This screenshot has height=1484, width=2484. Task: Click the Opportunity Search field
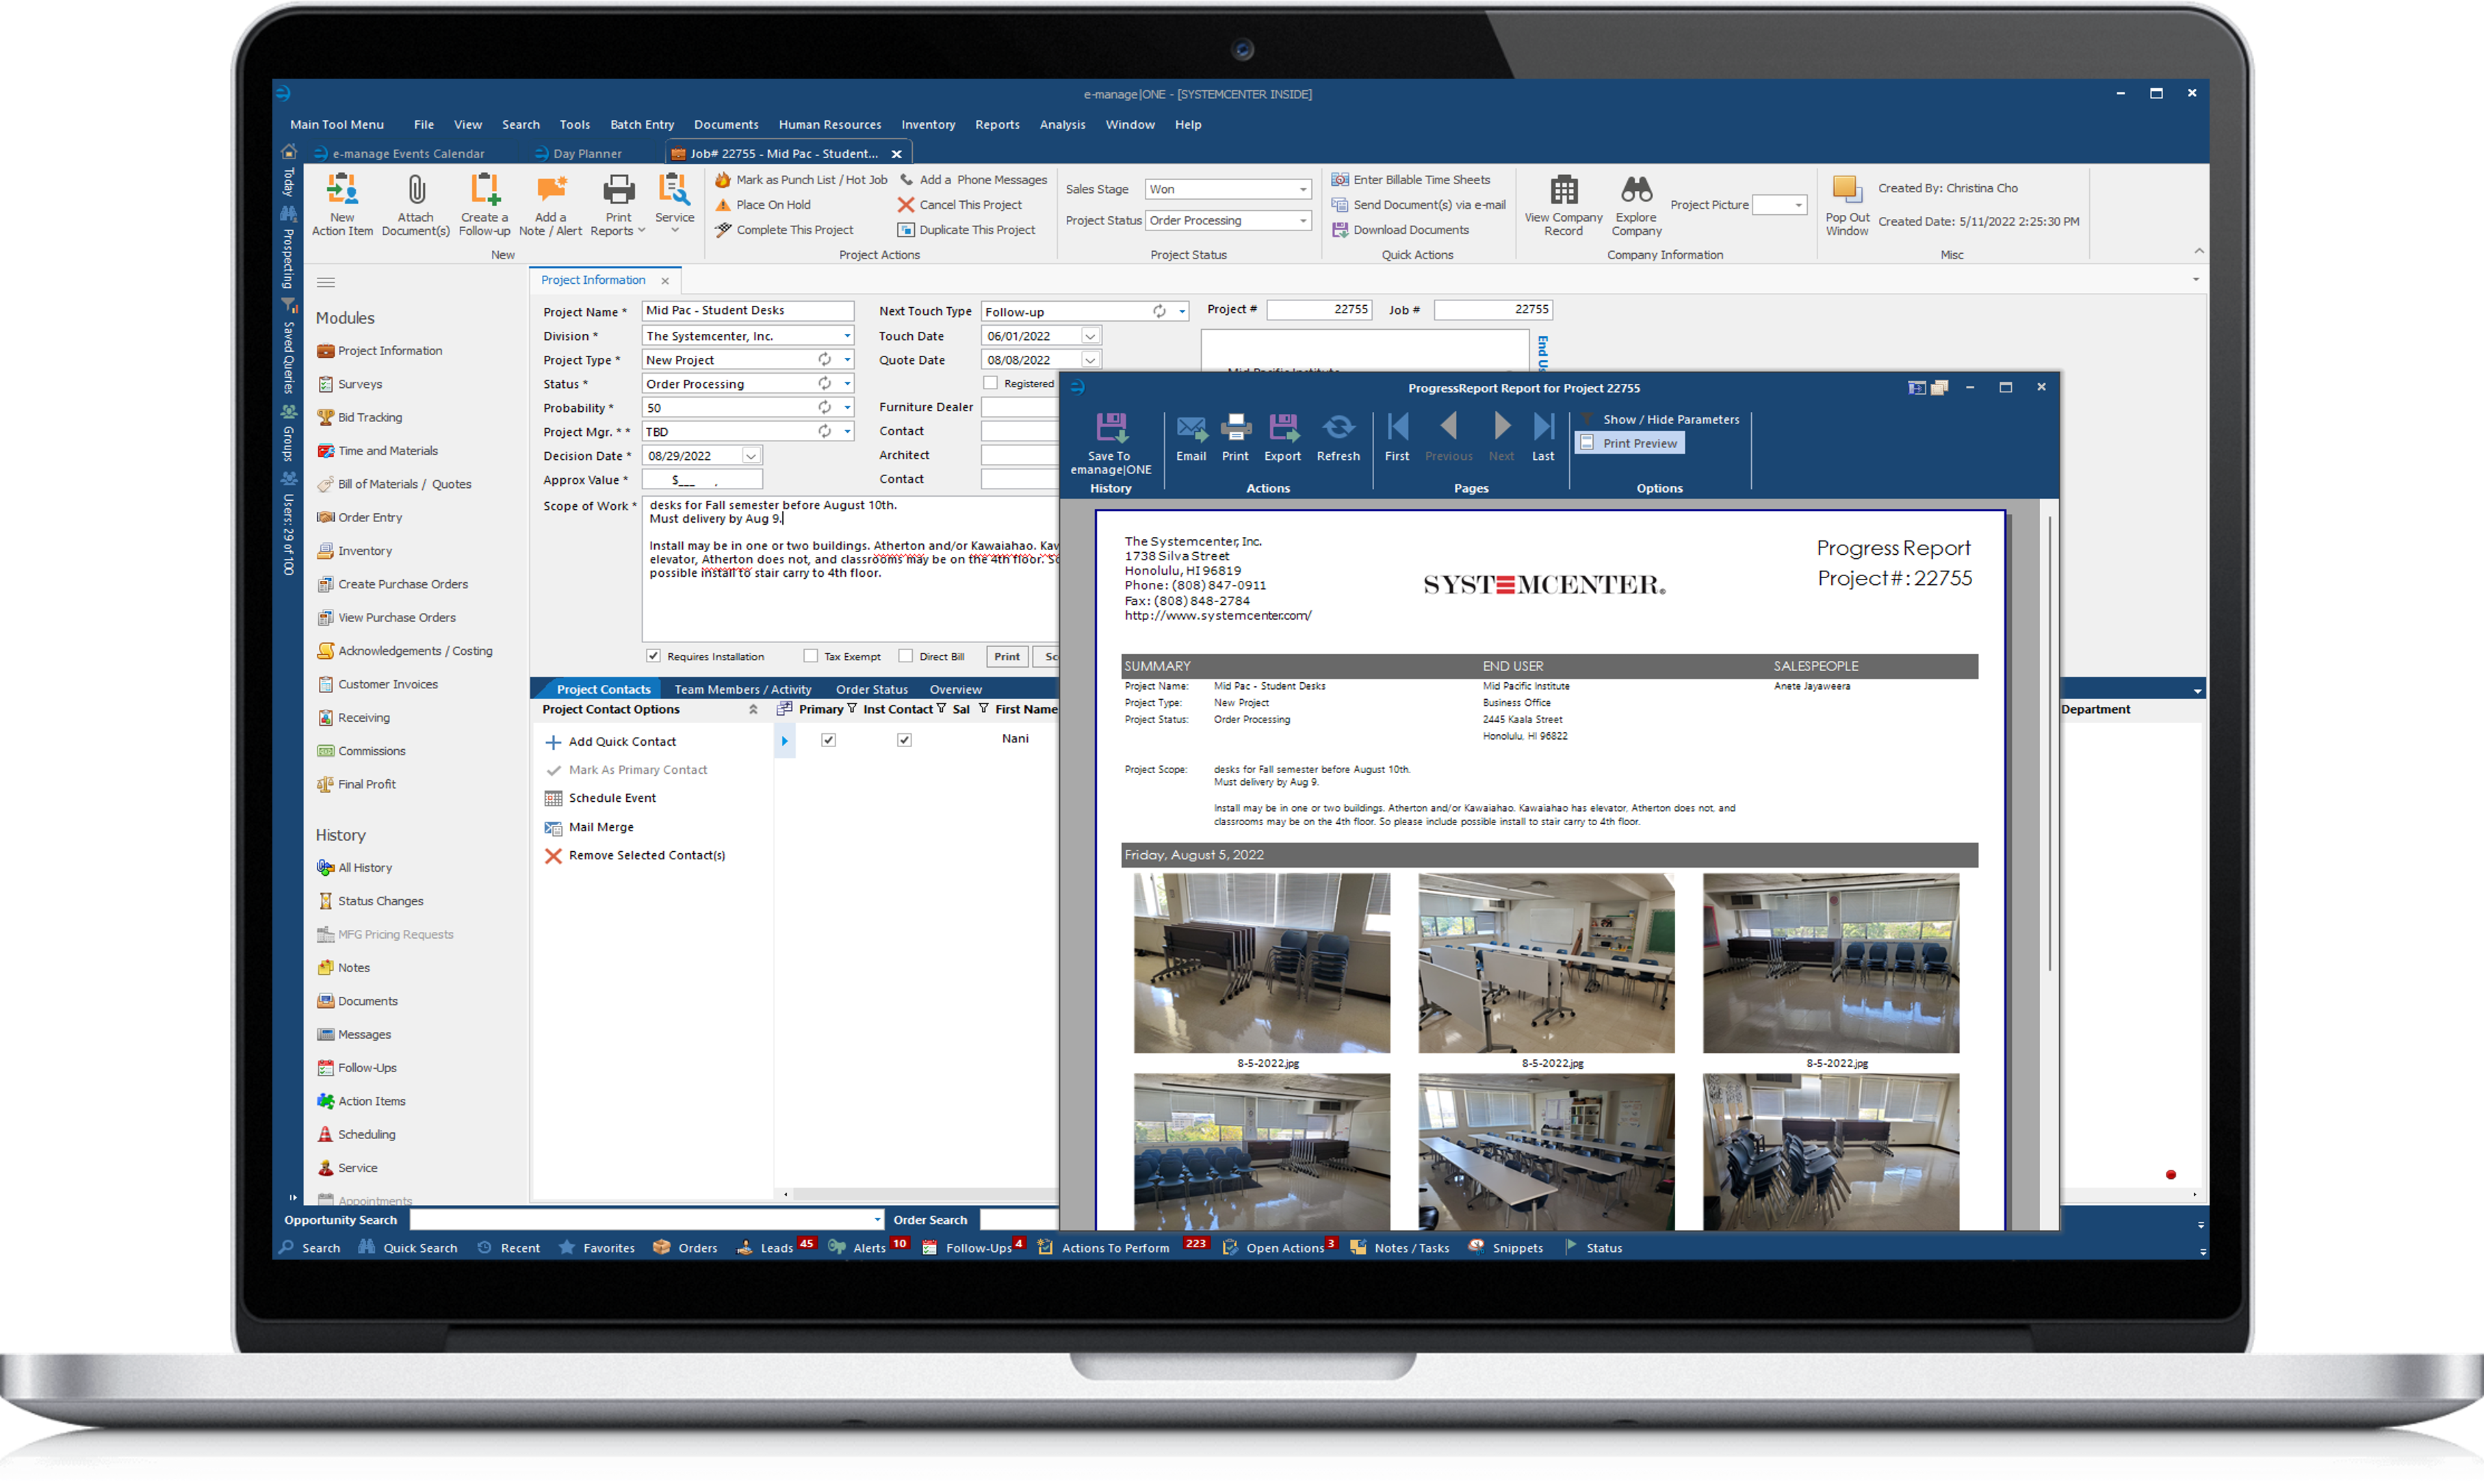click(x=647, y=1220)
